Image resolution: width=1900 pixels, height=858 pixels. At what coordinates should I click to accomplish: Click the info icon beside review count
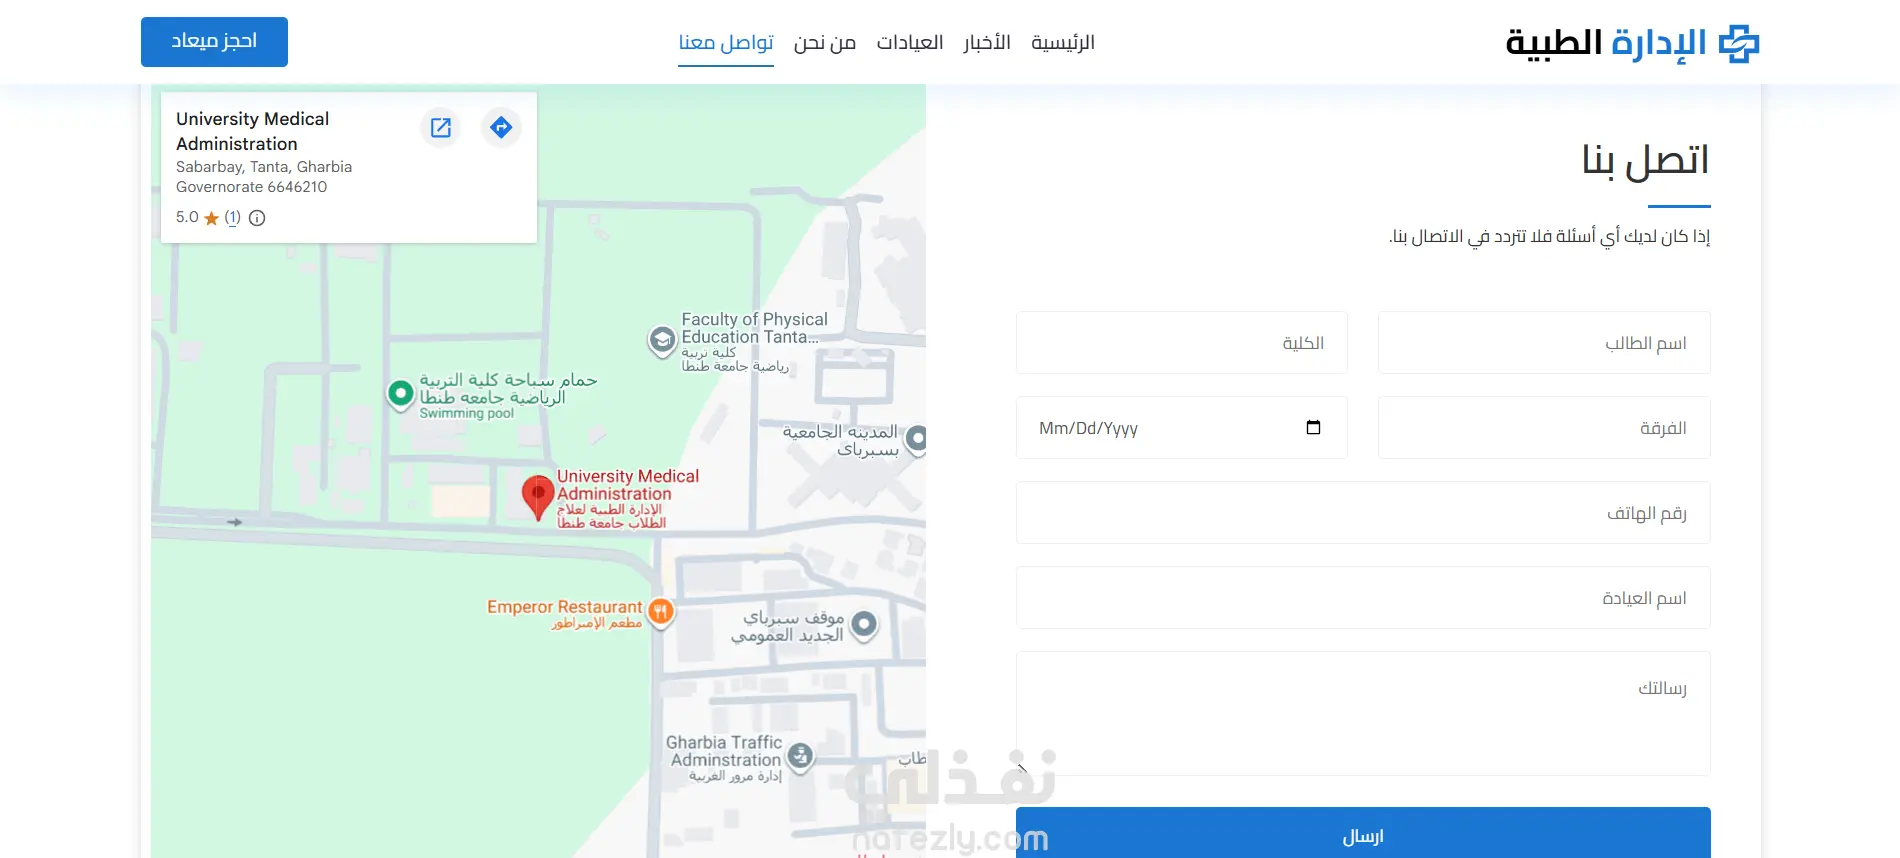coord(257,218)
